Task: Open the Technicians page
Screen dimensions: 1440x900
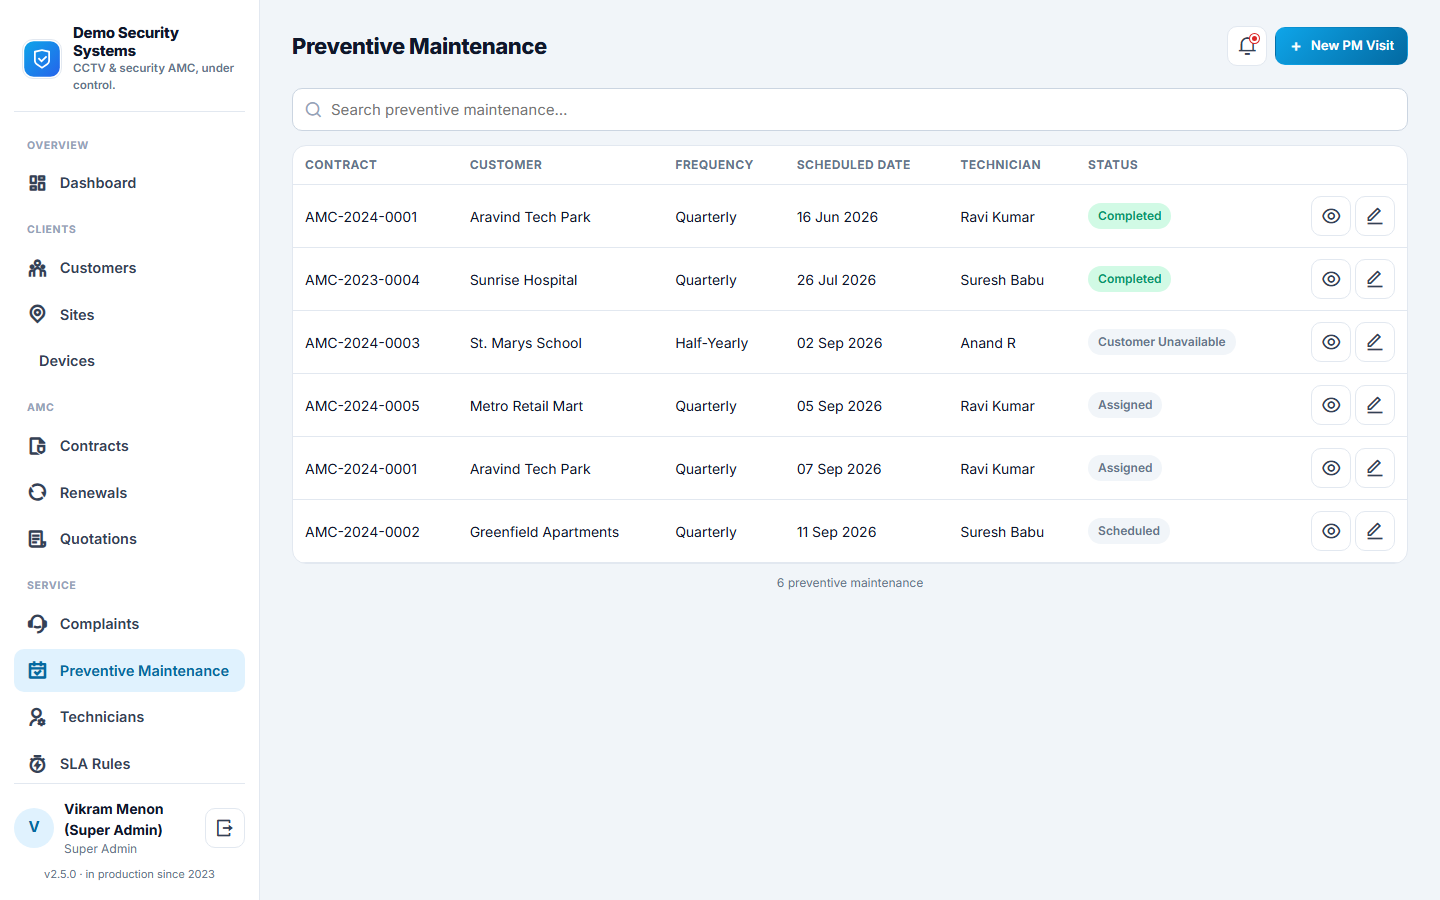Action: pos(129,717)
